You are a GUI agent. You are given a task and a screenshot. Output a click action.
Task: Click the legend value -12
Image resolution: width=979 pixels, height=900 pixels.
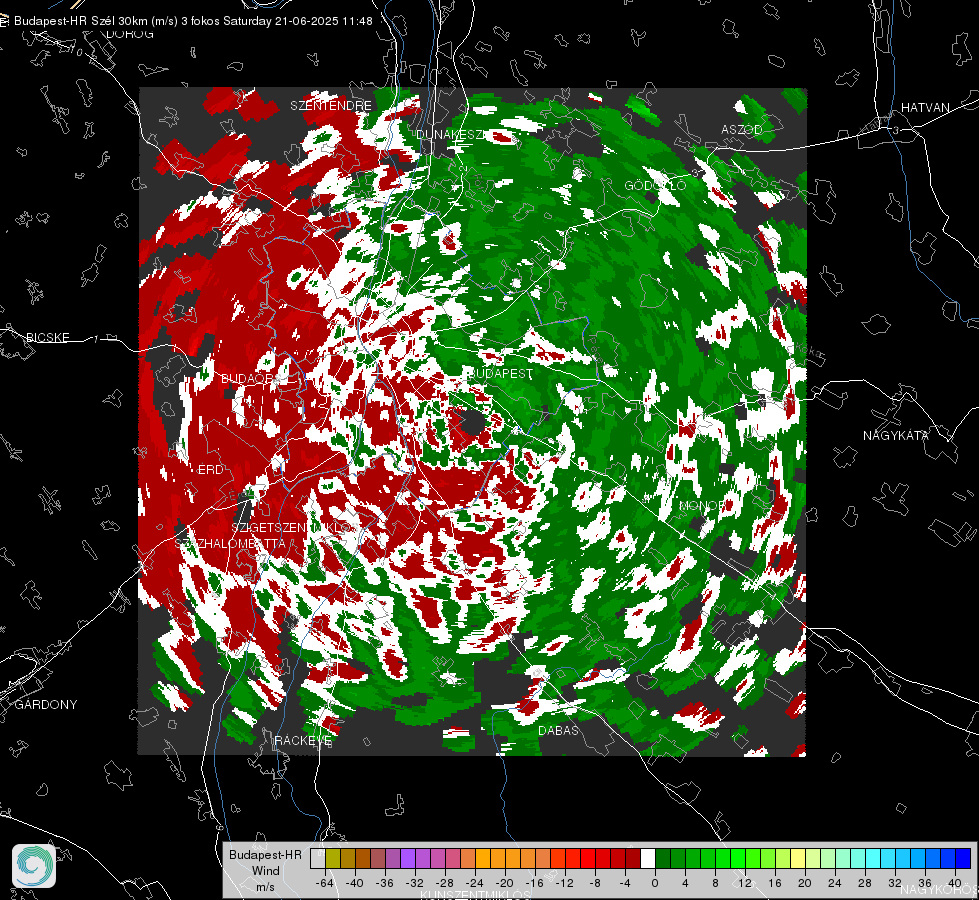tap(564, 883)
